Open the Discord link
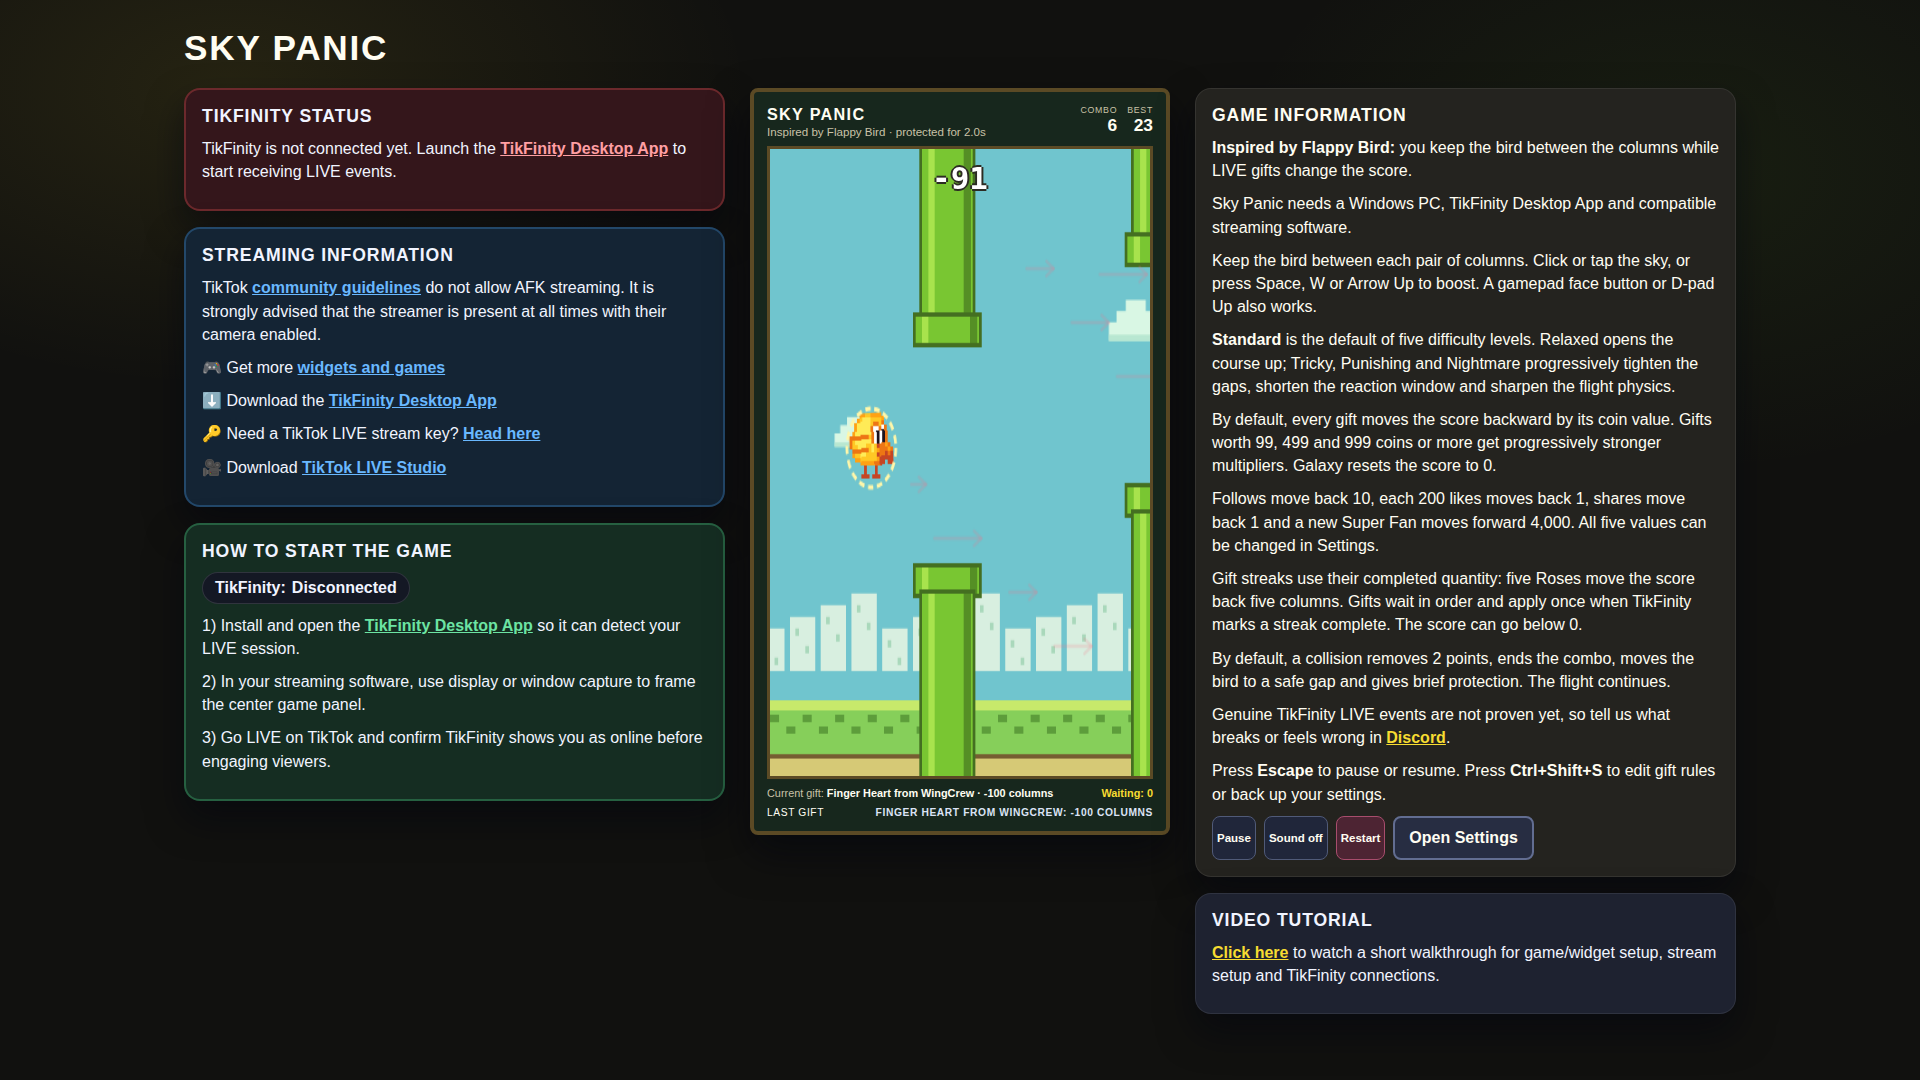This screenshot has width=1920, height=1080. (x=1415, y=737)
